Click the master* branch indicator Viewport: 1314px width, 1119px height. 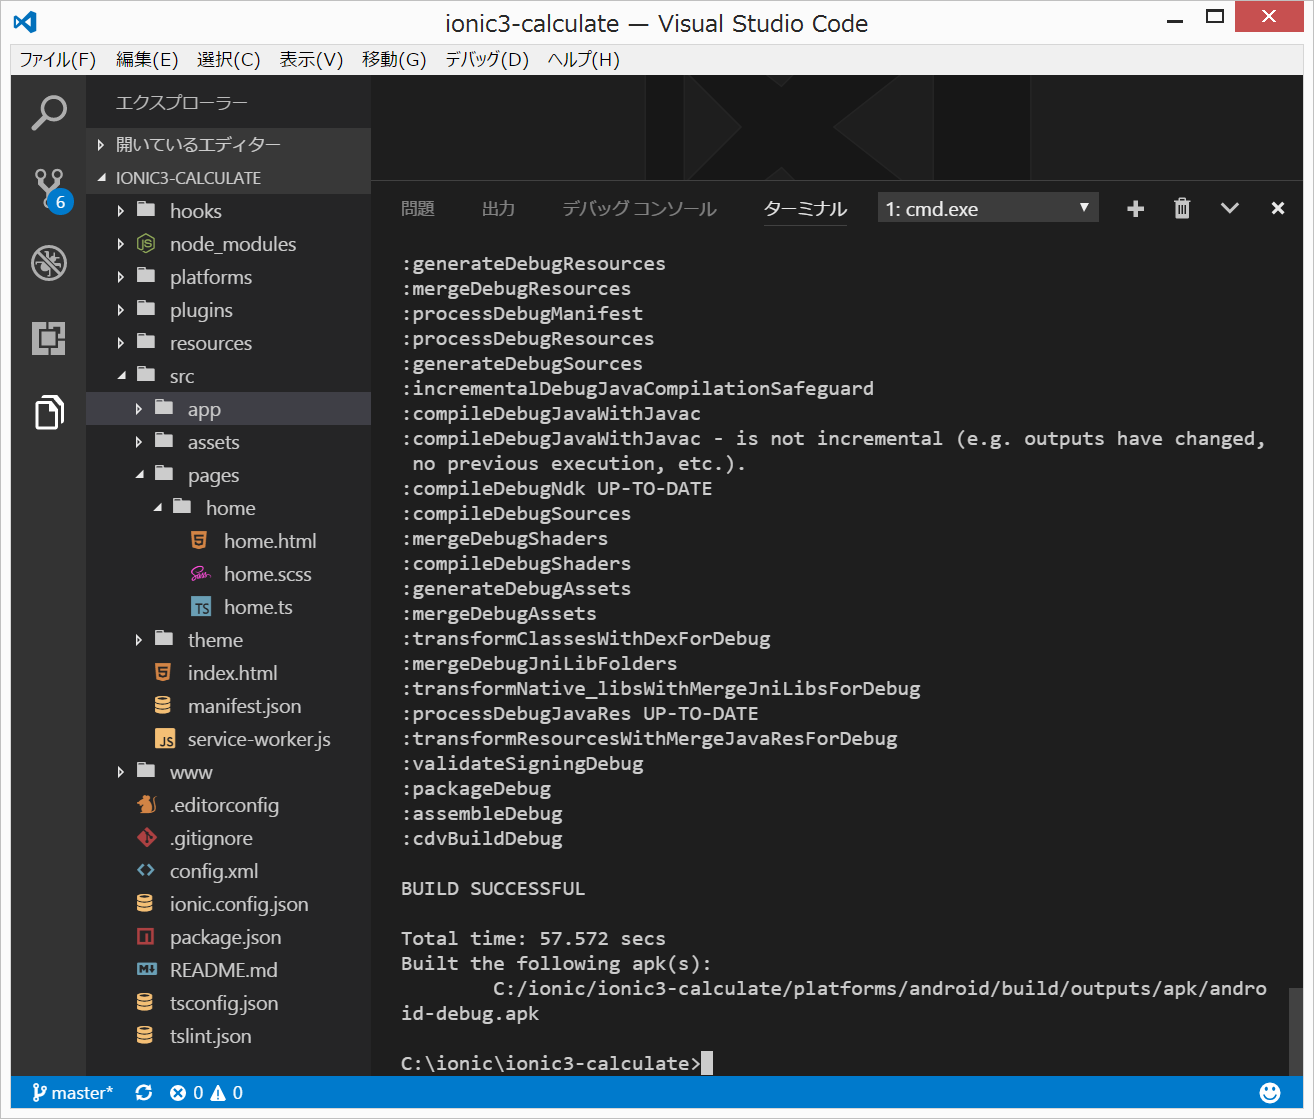coord(73,1093)
